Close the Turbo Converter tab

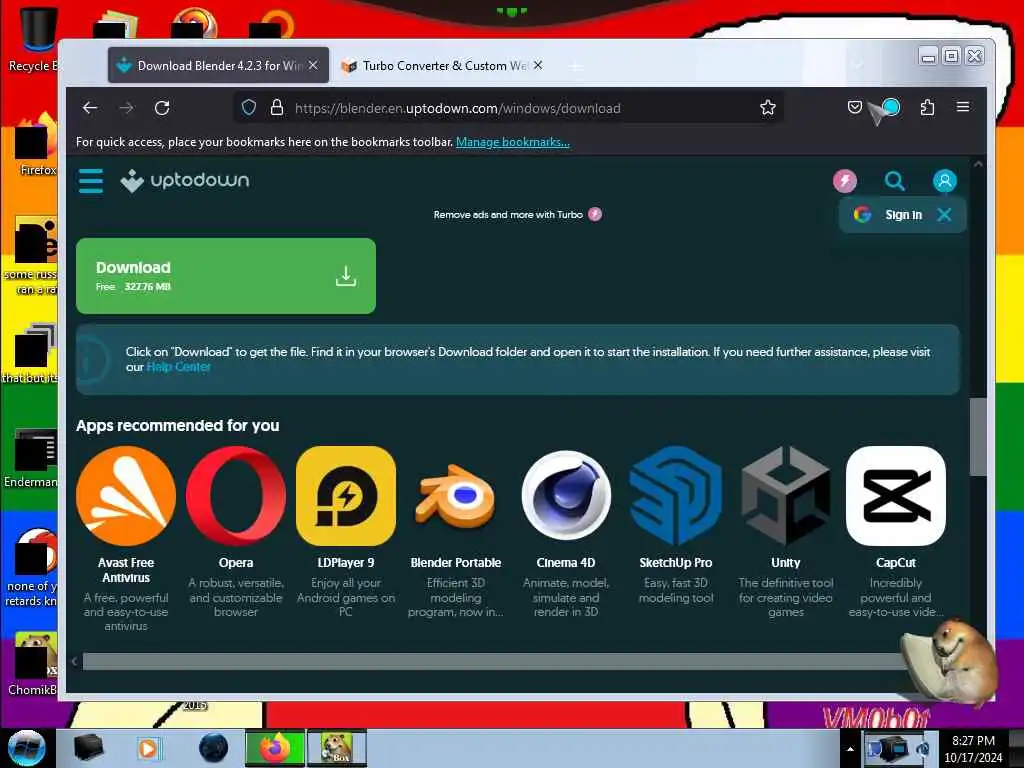click(537, 65)
